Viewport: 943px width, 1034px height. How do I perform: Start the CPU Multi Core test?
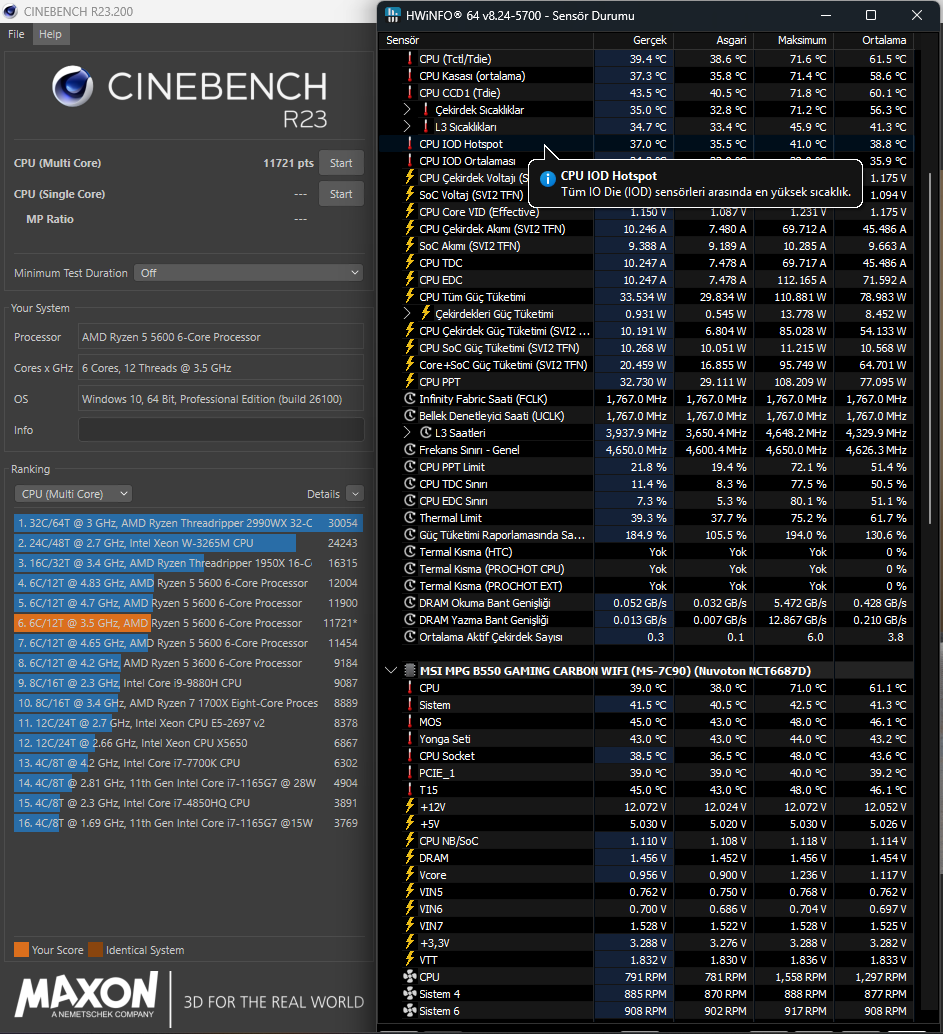point(341,163)
